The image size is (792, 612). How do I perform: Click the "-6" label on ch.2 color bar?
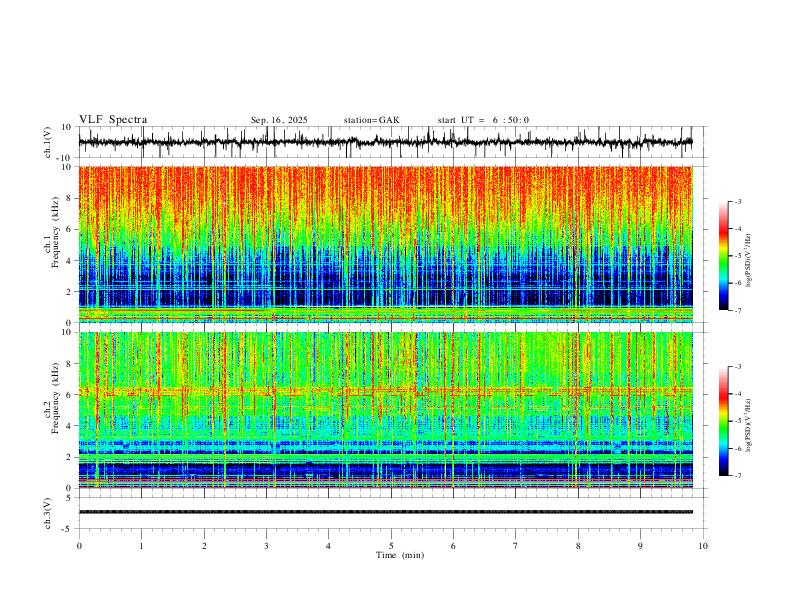click(x=738, y=448)
